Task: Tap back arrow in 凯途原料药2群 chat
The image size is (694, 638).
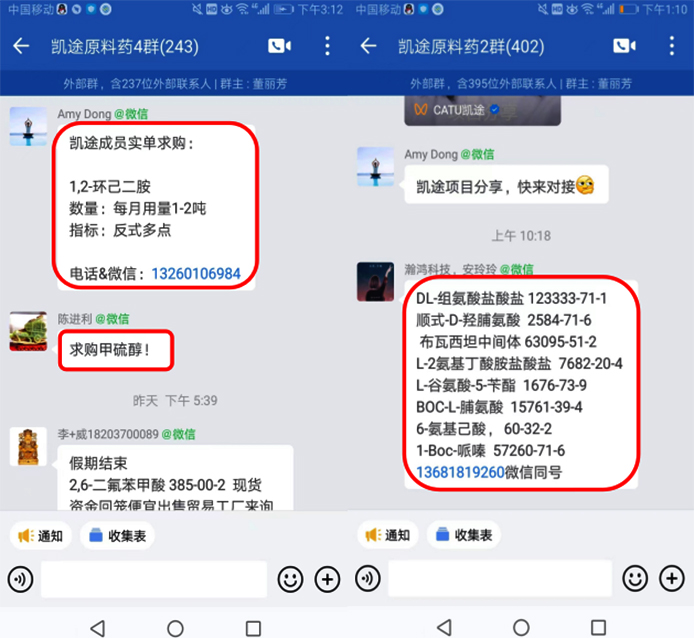Action: 368,46
